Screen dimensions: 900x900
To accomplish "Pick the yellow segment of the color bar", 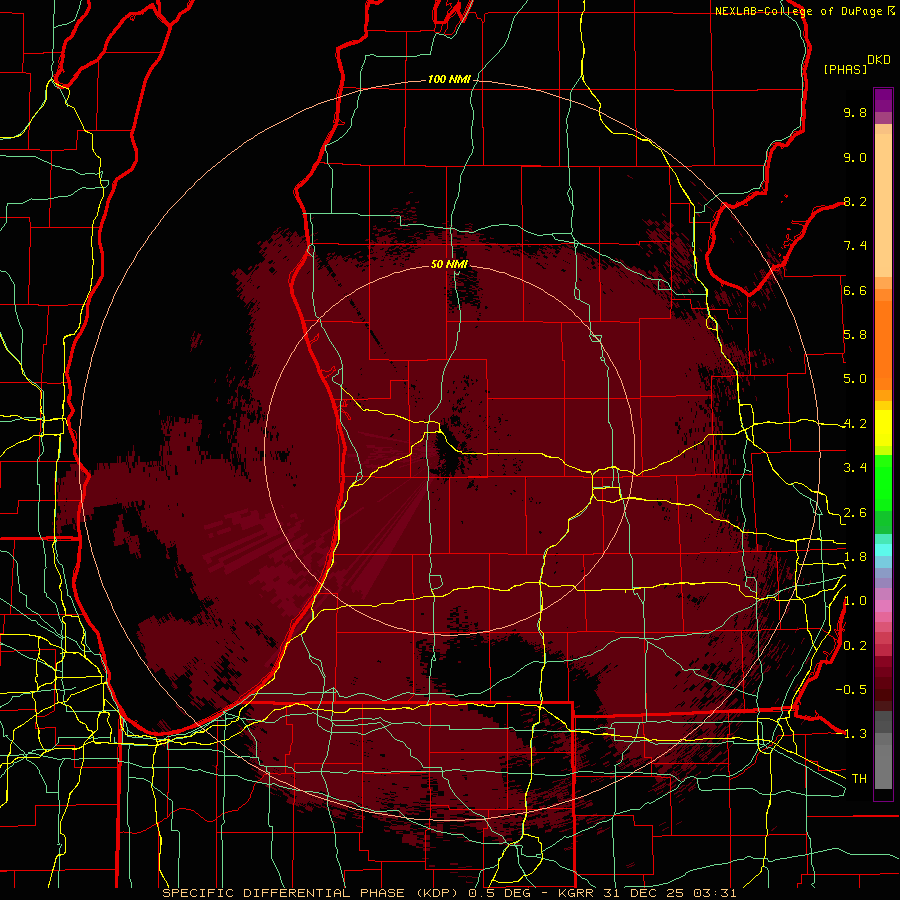I will (x=883, y=428).
